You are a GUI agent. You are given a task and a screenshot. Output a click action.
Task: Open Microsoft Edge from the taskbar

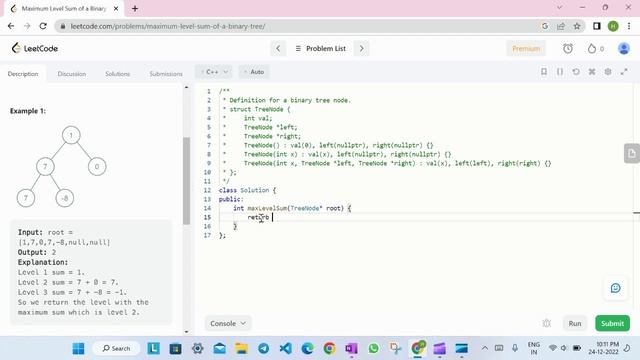click(x=307, y=349)
